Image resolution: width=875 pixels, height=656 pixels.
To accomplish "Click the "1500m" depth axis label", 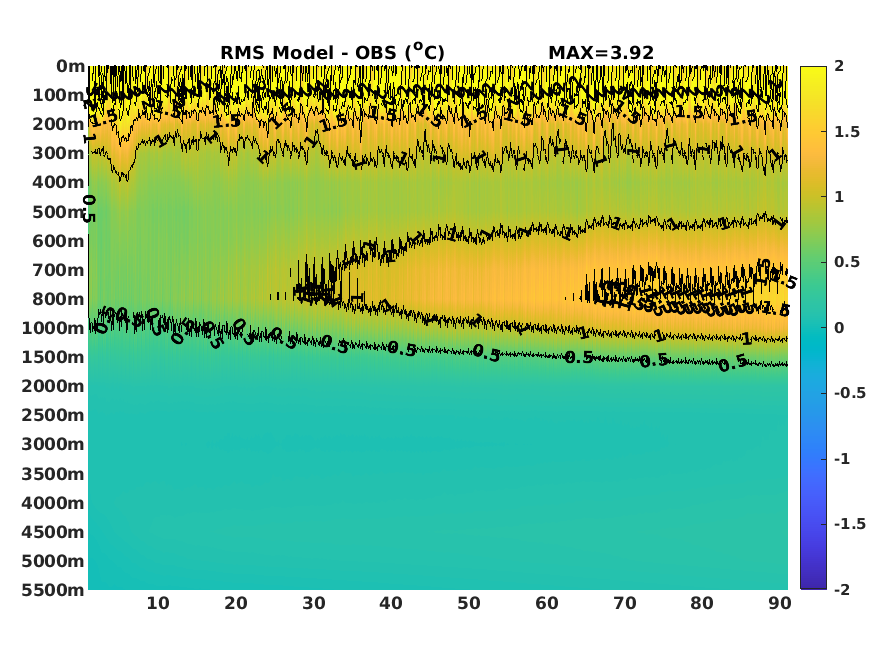I will (53, 357).
